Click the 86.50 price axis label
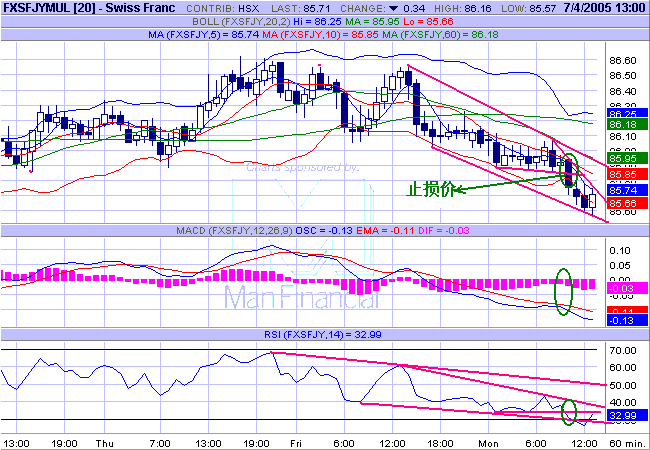The height and width of the screenshot is (450, 650). pos(623,76)
